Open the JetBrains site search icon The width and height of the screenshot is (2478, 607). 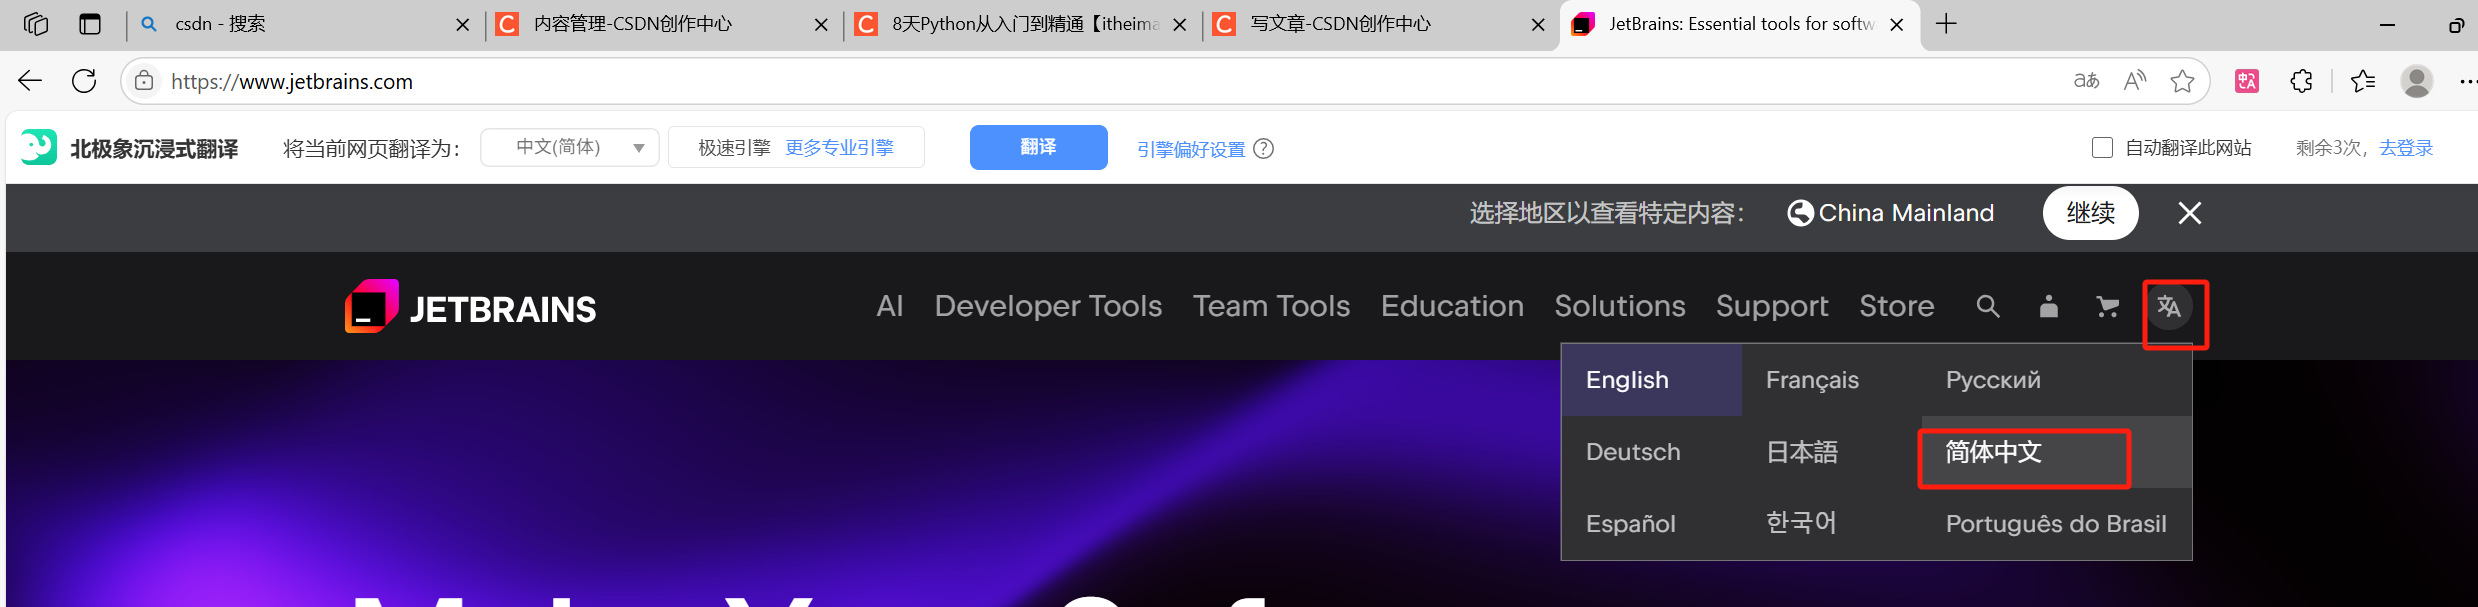(x=1988, y=307)
